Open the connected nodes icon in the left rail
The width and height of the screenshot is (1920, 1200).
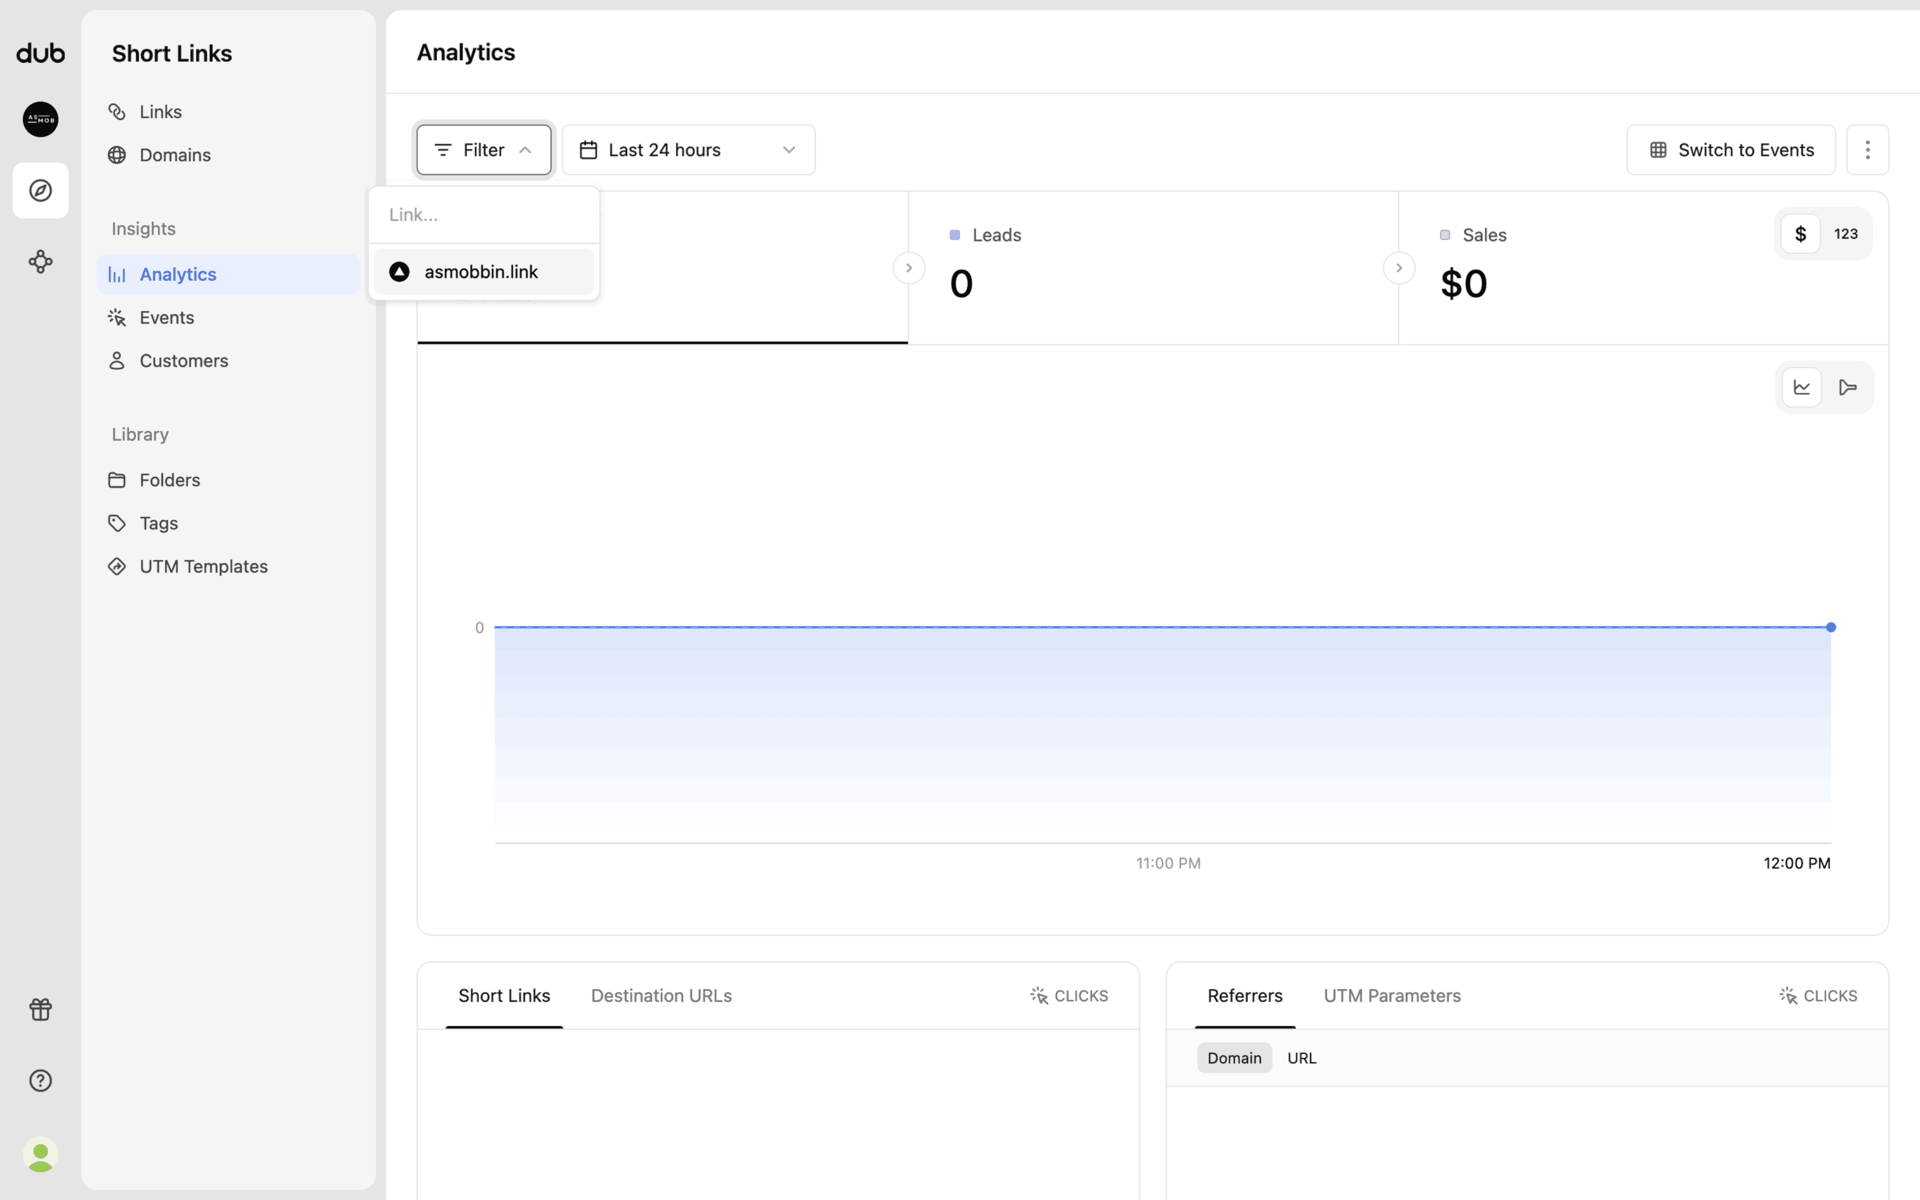point(40,262)
